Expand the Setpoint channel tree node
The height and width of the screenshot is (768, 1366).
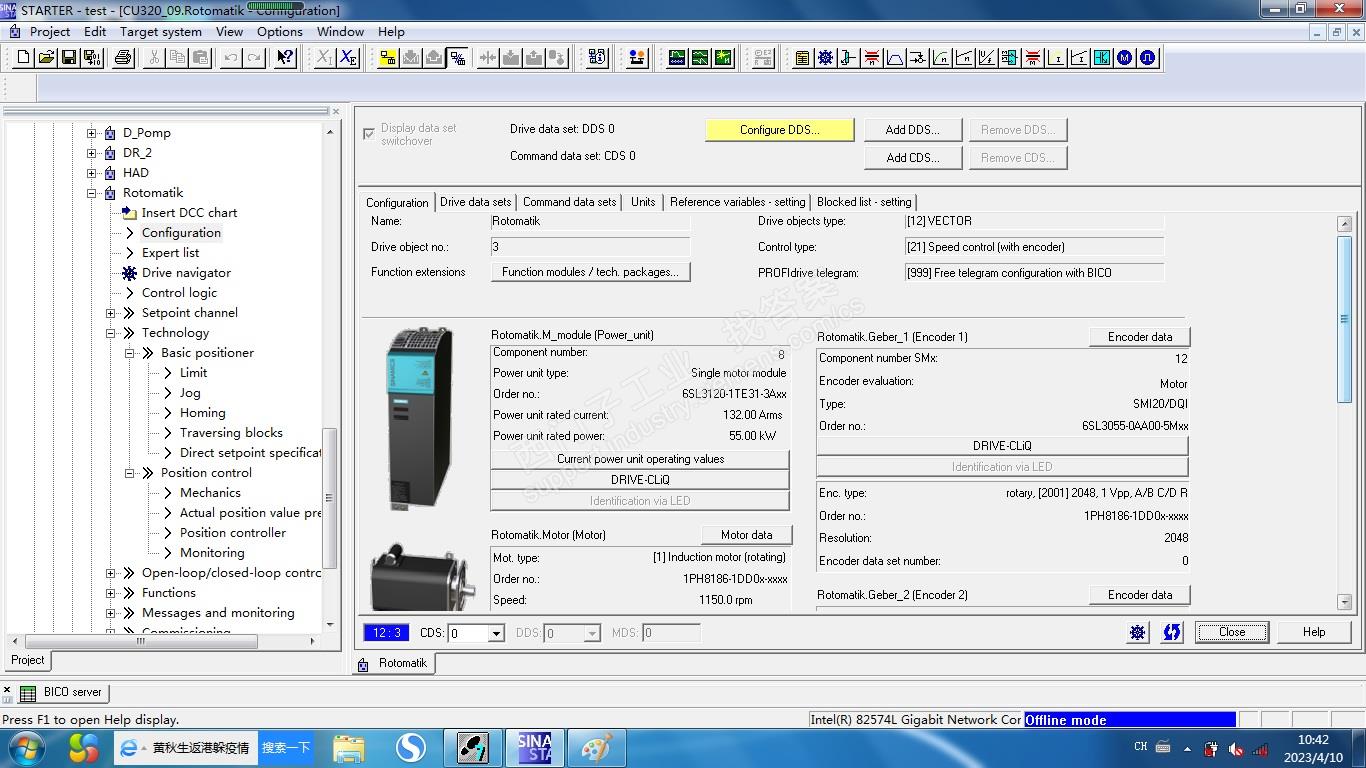coord(111,313)
